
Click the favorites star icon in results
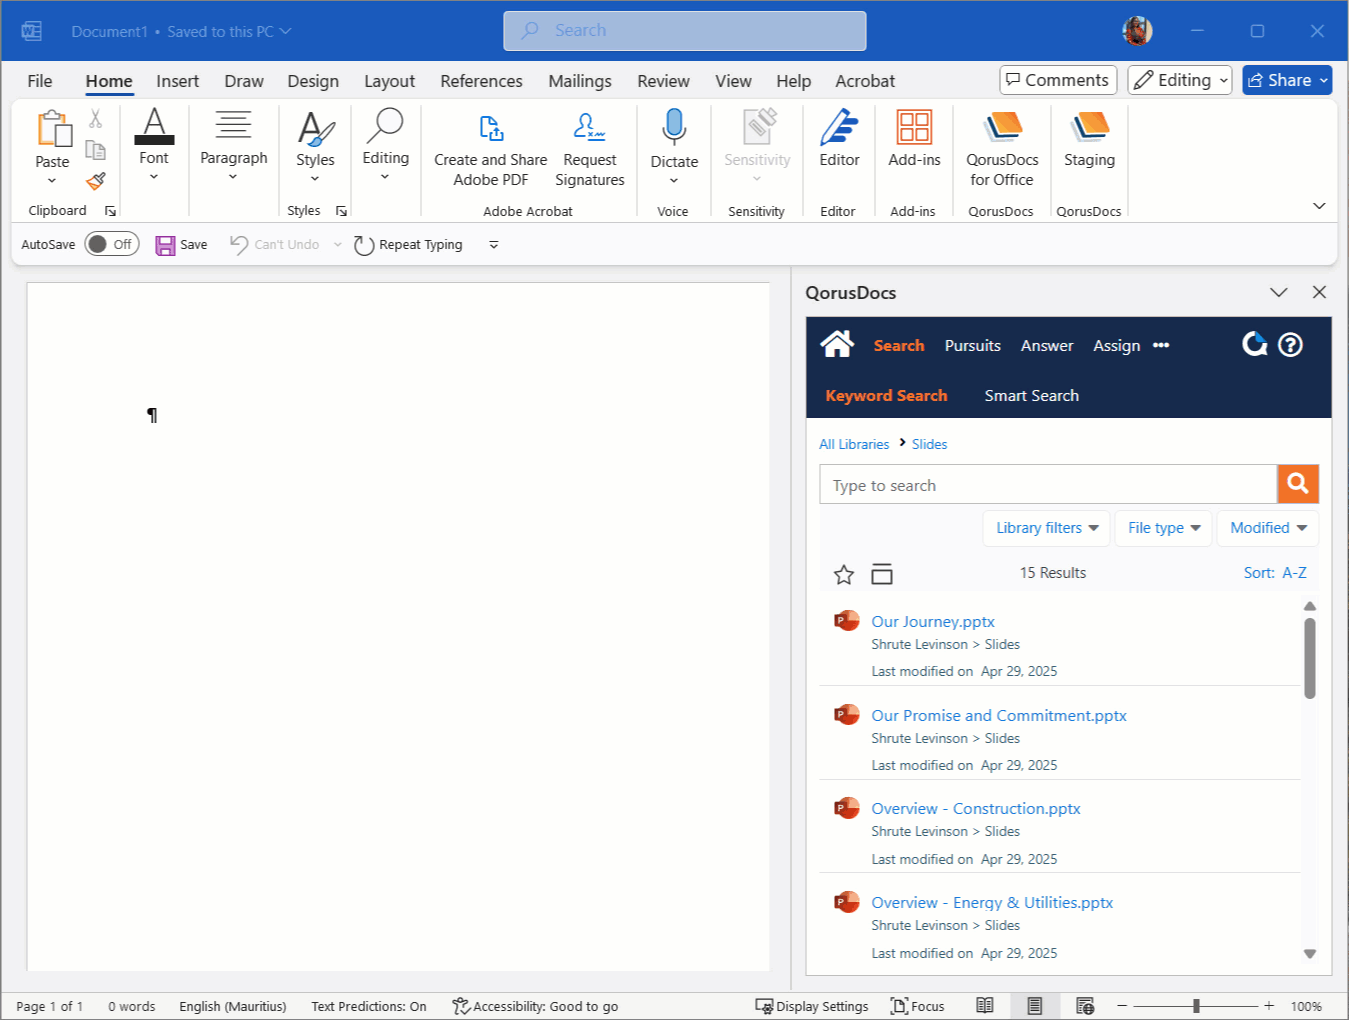[x=844, y=574]
